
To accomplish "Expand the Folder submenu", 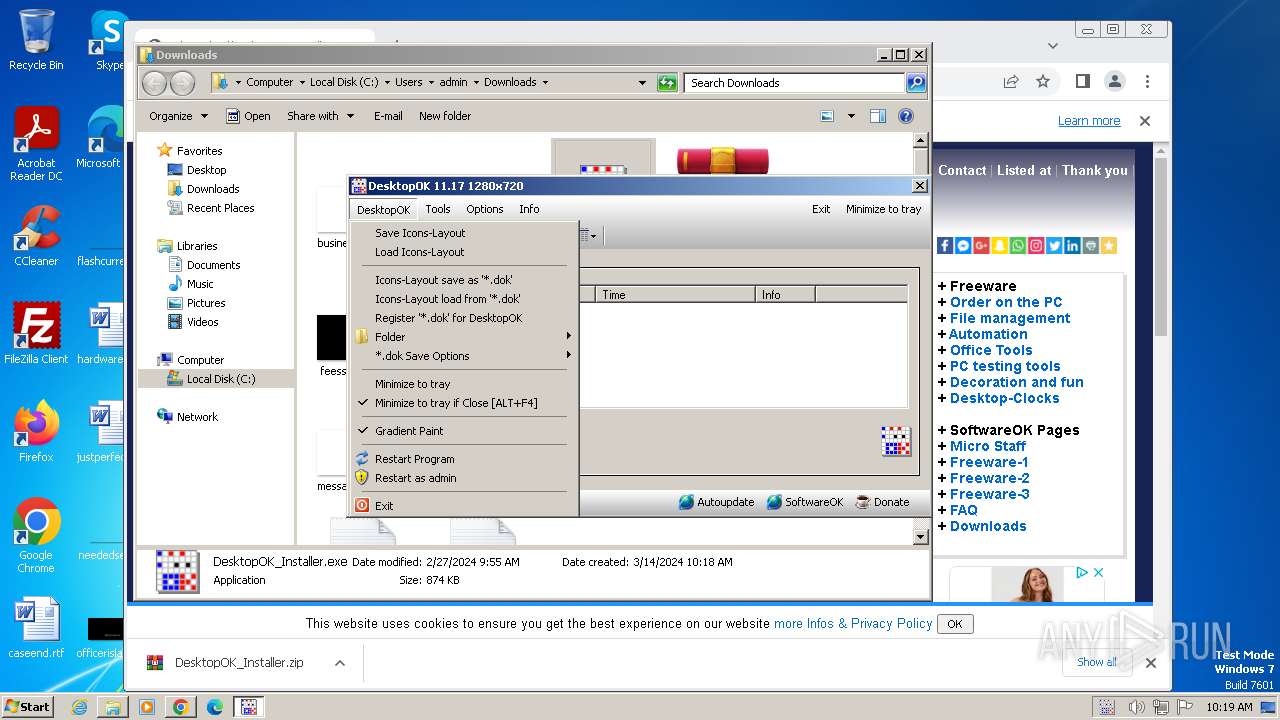I will (464, 337).
